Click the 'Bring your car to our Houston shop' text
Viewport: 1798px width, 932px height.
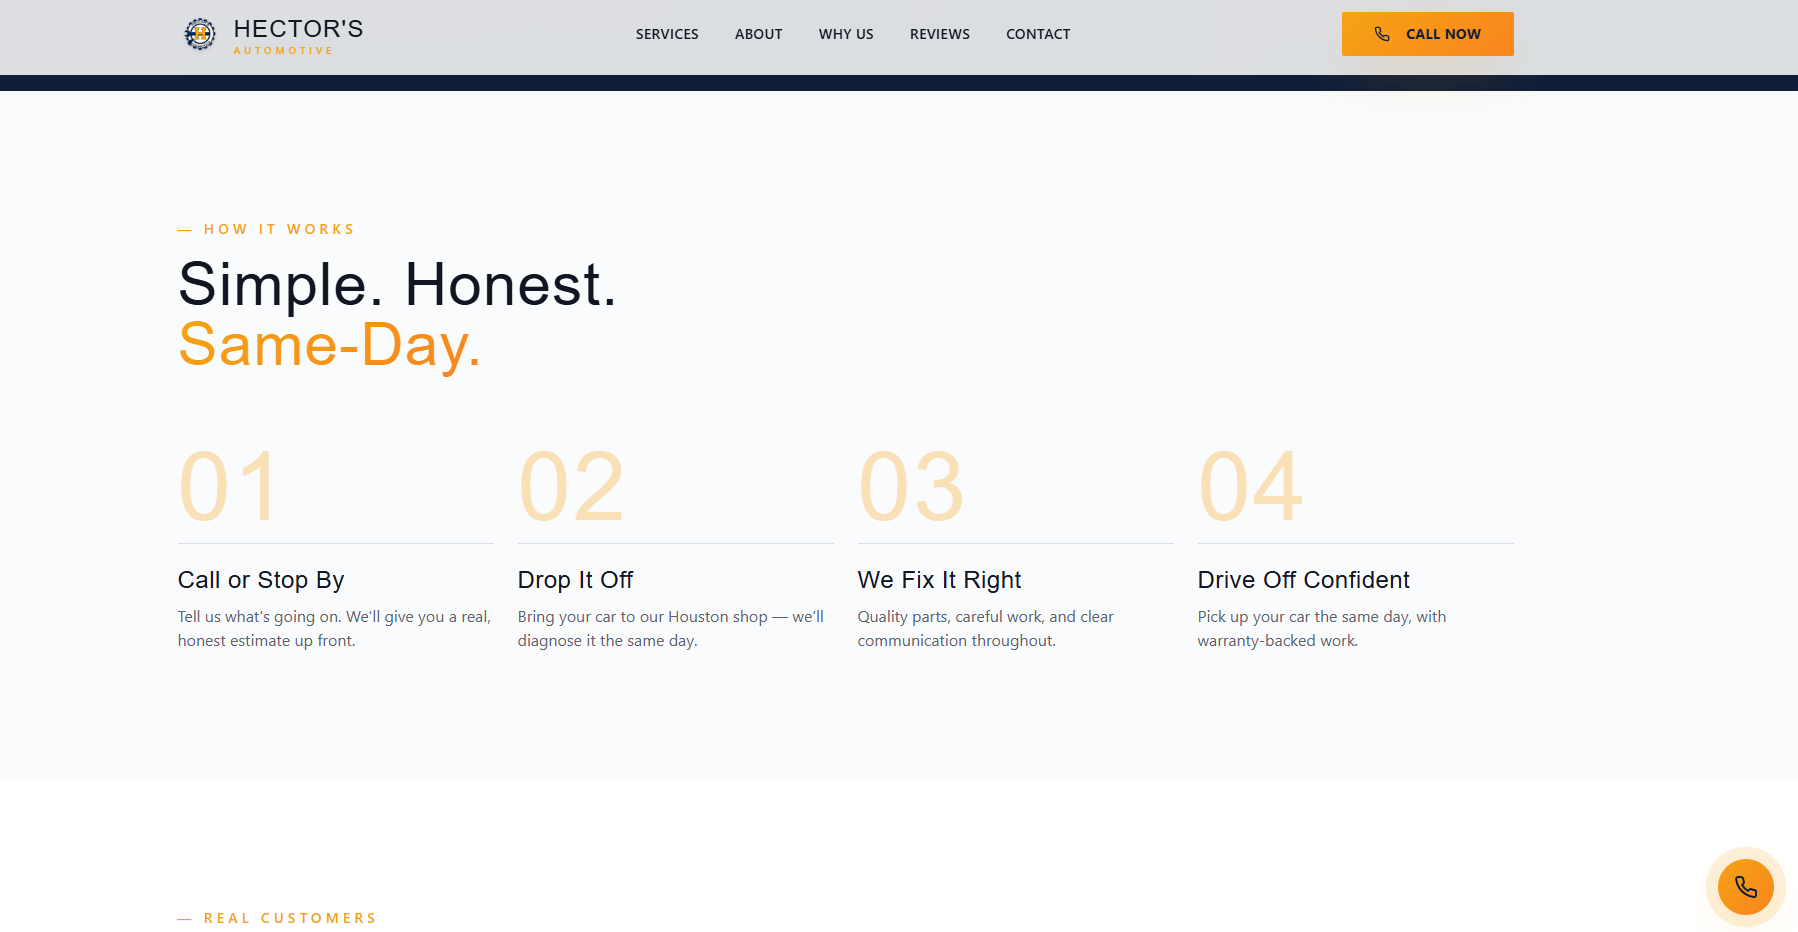point(671,629)
